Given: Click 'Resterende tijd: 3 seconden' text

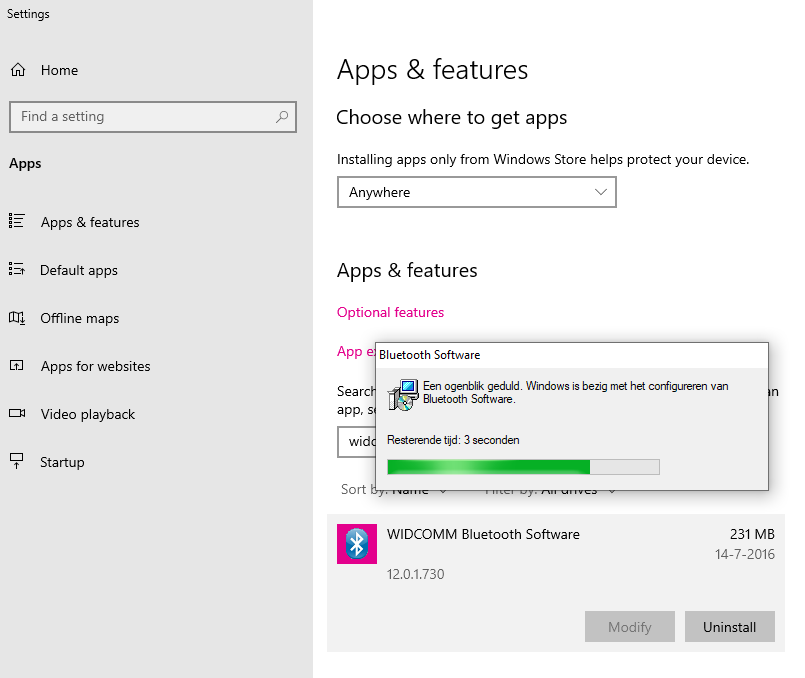Looking at the screenshot, I should pos(453,440).
